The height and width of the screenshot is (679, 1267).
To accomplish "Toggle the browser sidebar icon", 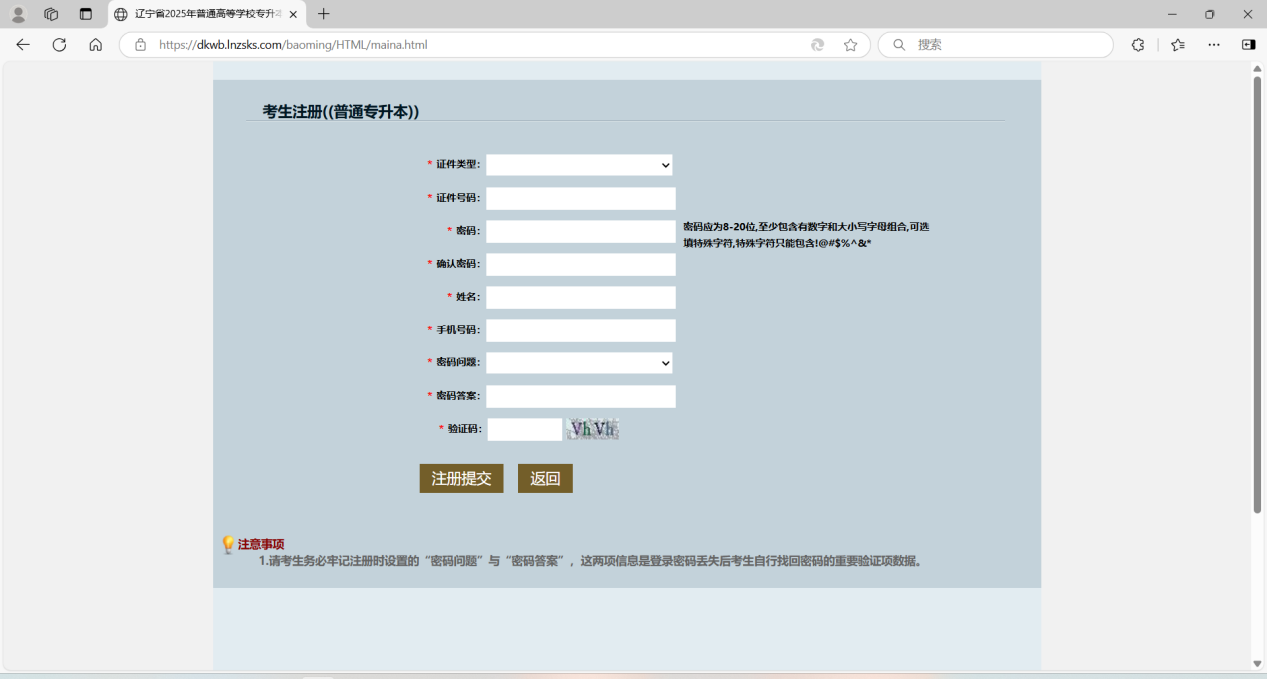I will click(1248, 45).
